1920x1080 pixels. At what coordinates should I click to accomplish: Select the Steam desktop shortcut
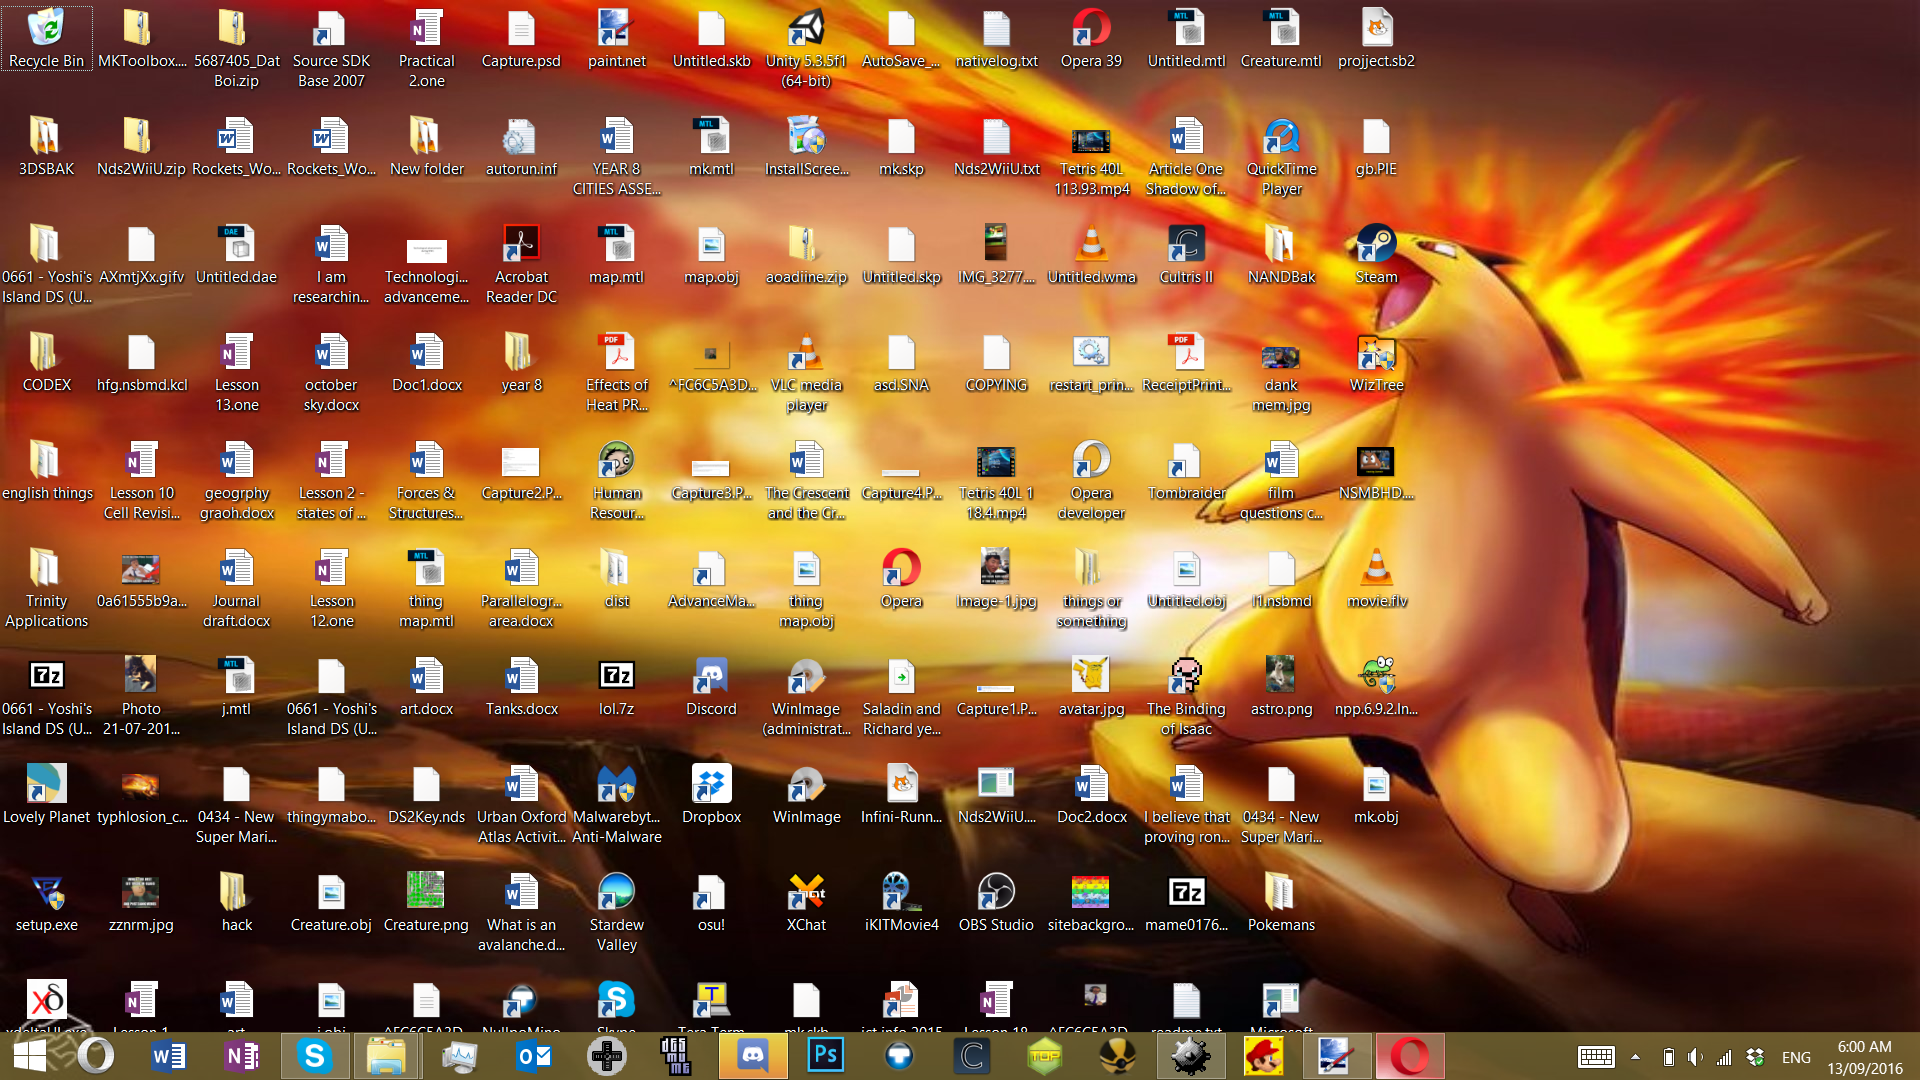click(x=1376, y=254)
